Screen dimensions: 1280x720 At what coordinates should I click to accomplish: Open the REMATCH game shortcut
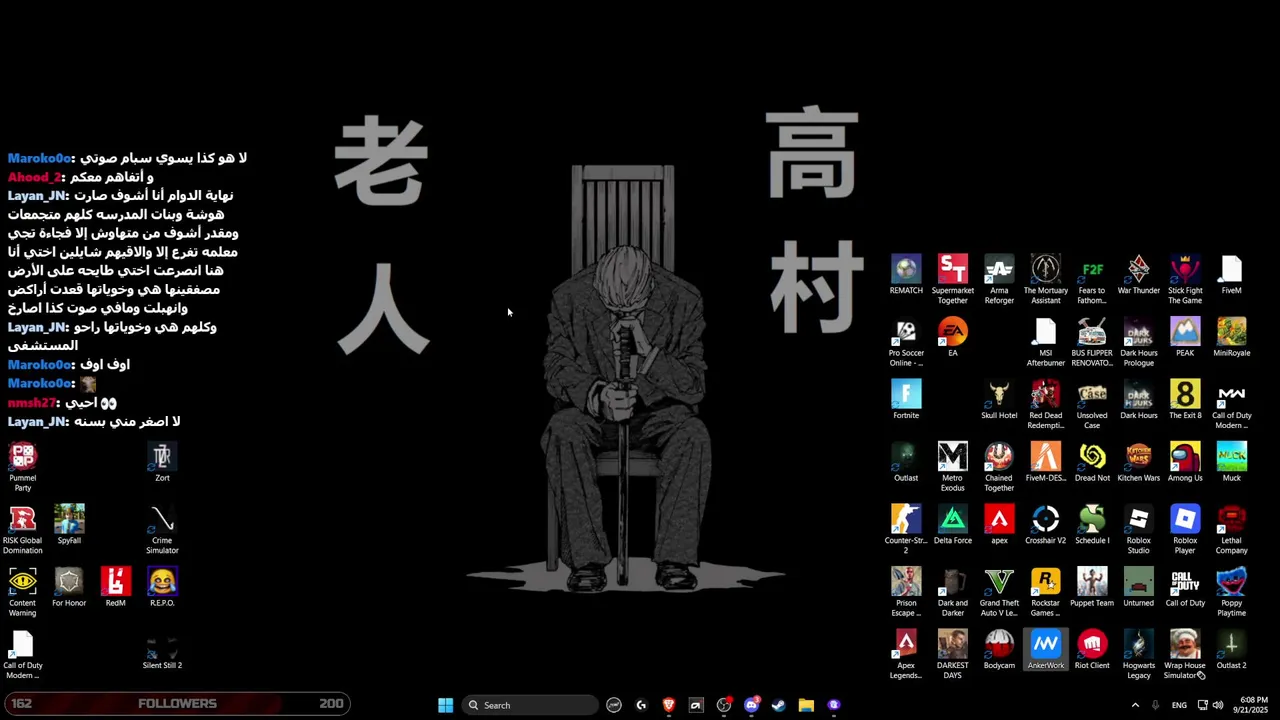coord(906,275)
